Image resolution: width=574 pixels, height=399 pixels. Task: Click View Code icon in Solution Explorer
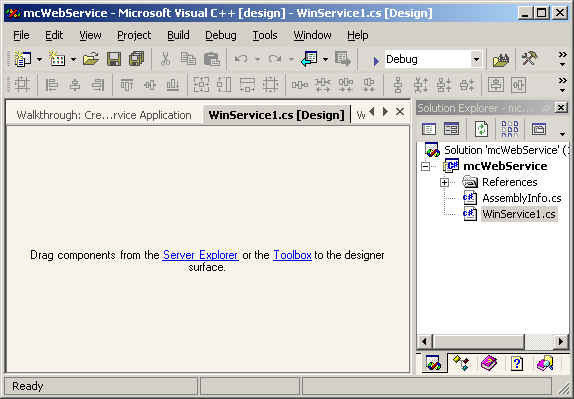(x=429, y=129)
